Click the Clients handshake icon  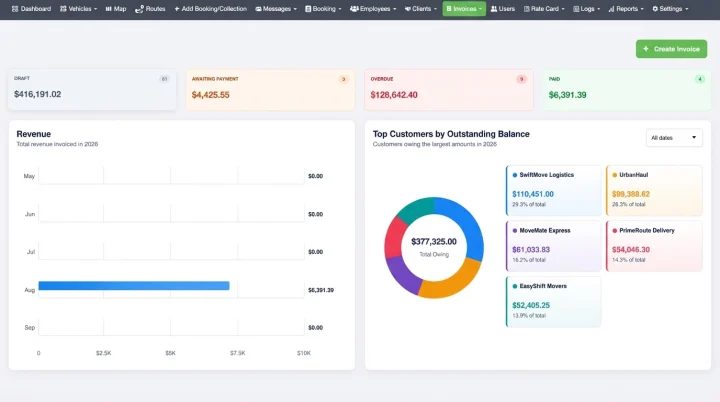408,9
